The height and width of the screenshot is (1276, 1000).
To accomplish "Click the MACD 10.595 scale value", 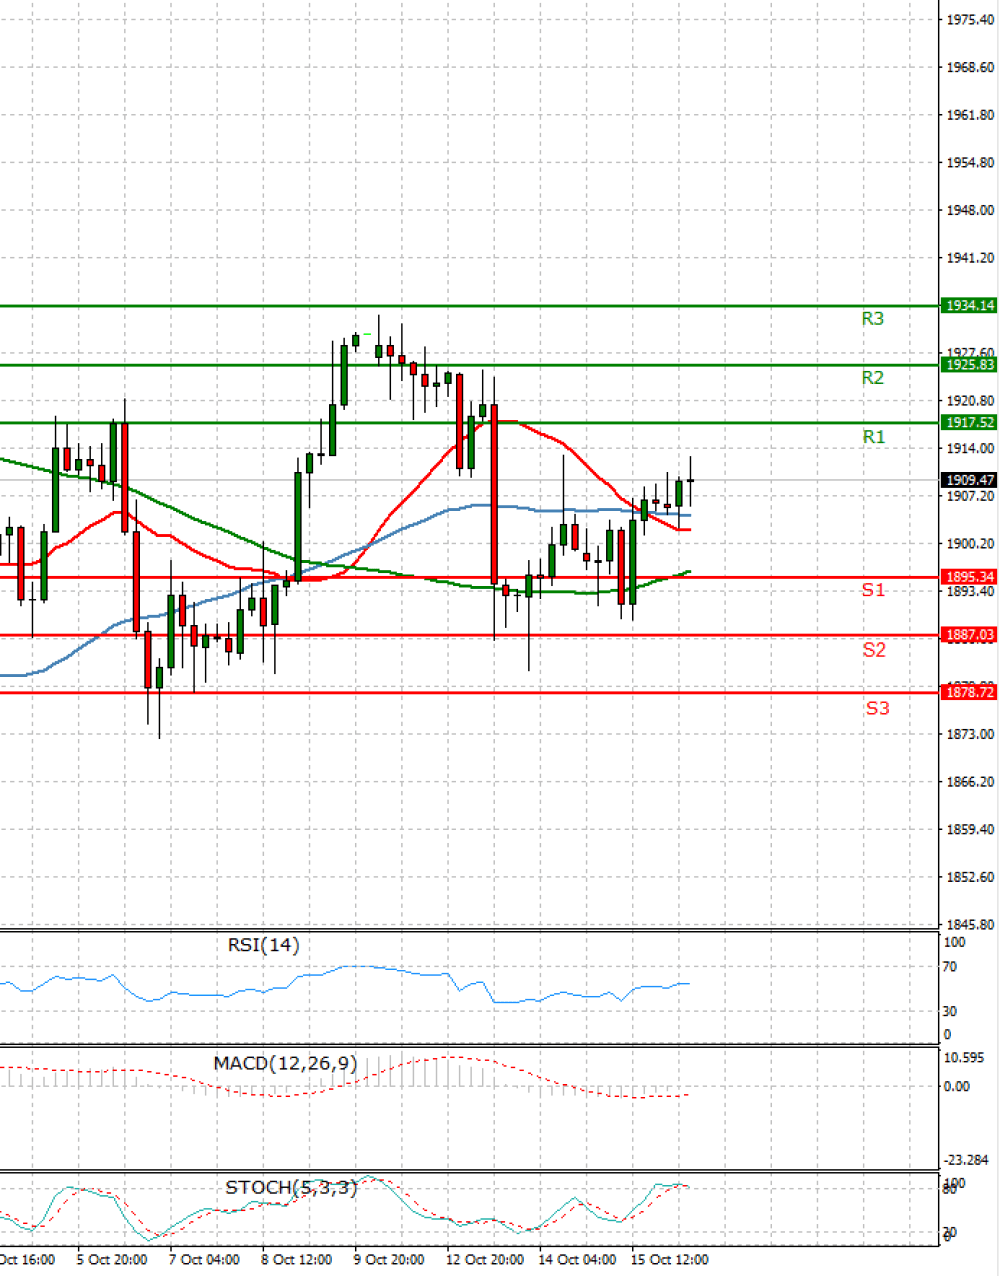I will point(964,1058).
